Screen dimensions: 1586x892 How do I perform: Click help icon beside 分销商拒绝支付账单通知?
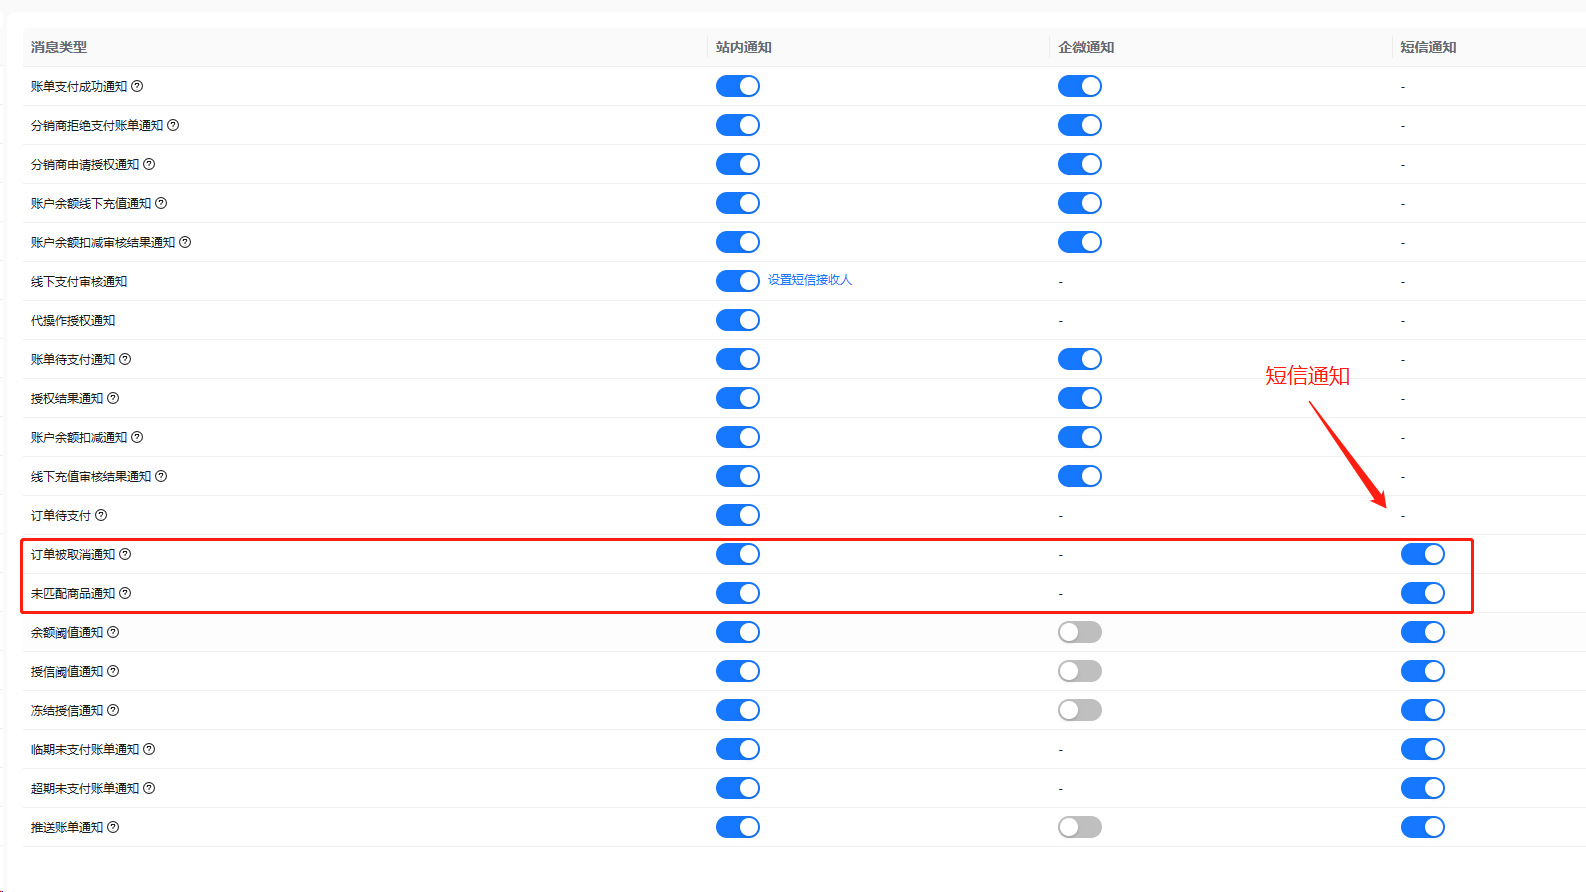tap(173, 125)
